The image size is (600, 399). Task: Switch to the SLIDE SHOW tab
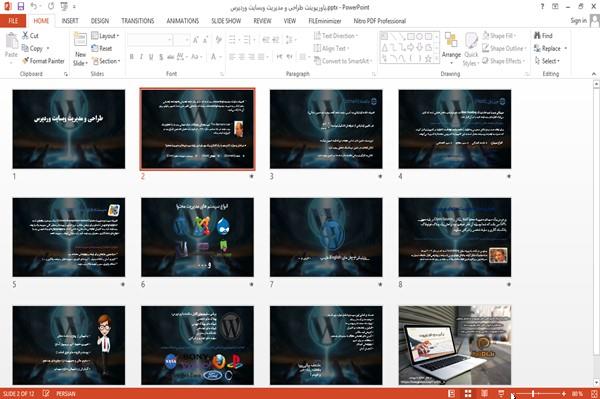click(x=226, y=21)
